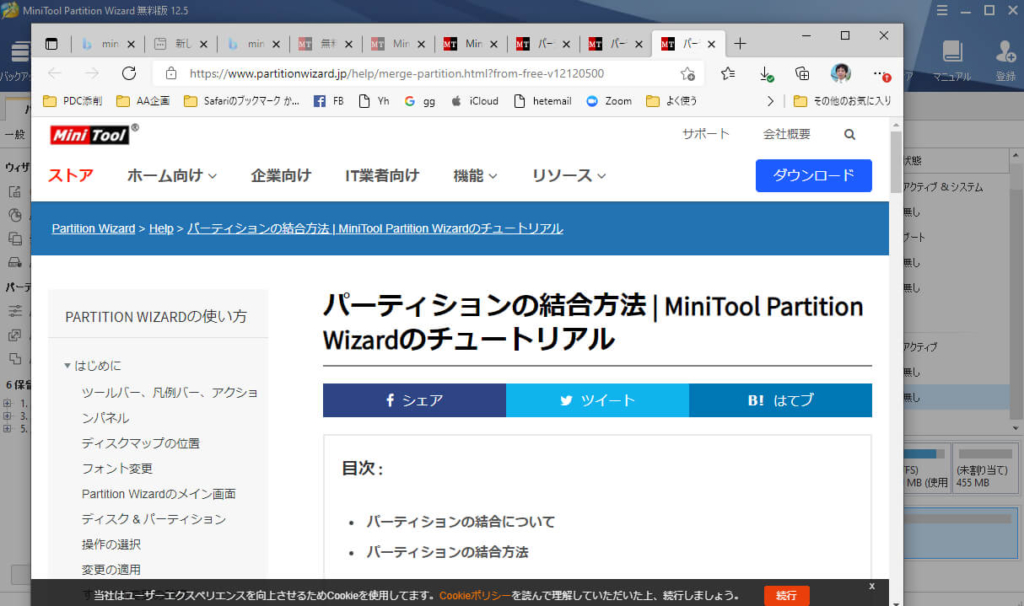Image resolution: width=1024 pixels, height=606 pixels.
Task: Open hamburger menu in Partition Wizard title bar
Action: (942, 10)
